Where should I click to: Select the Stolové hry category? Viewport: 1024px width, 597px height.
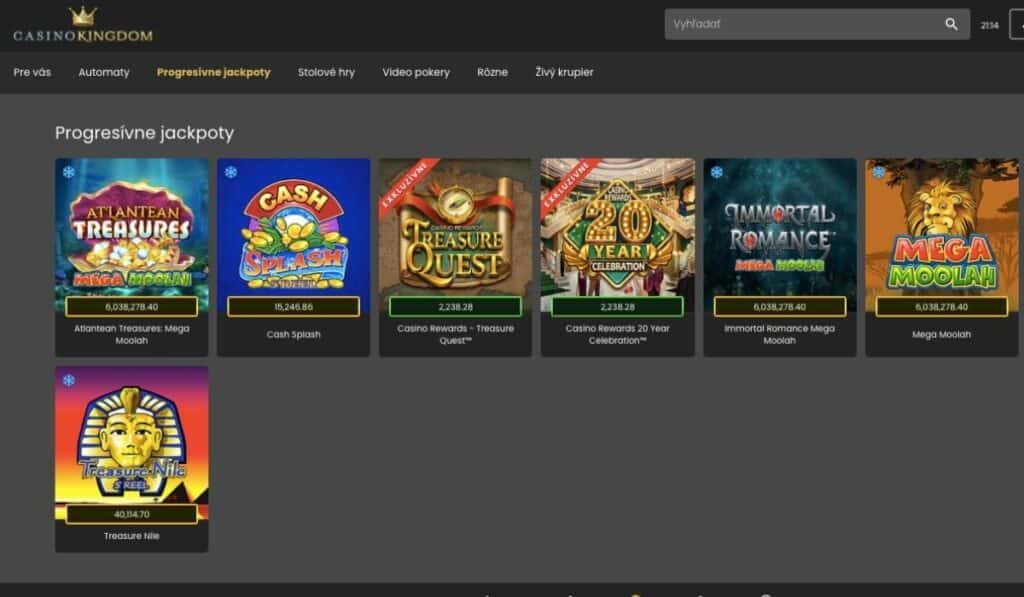[x=326, y=72]
